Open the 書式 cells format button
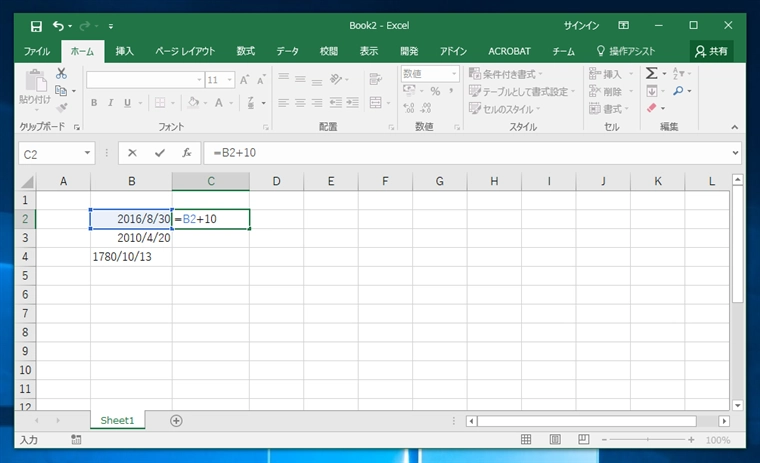This screenshot has width=760, height=463. click(609, 109)
